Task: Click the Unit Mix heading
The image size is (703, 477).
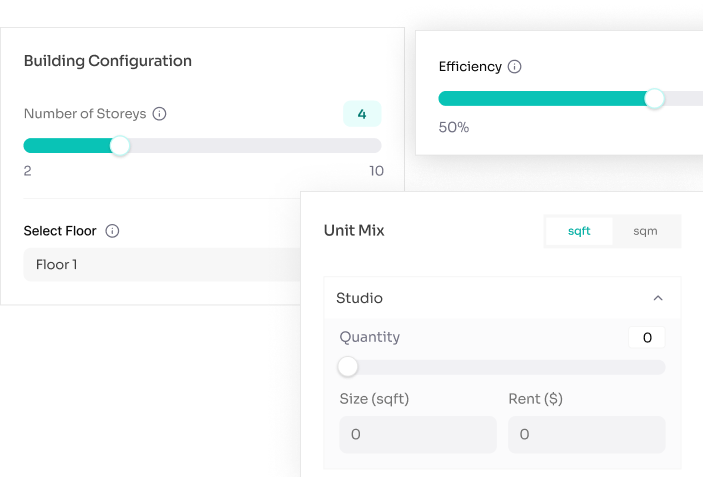Action: [x=354, y=230]
